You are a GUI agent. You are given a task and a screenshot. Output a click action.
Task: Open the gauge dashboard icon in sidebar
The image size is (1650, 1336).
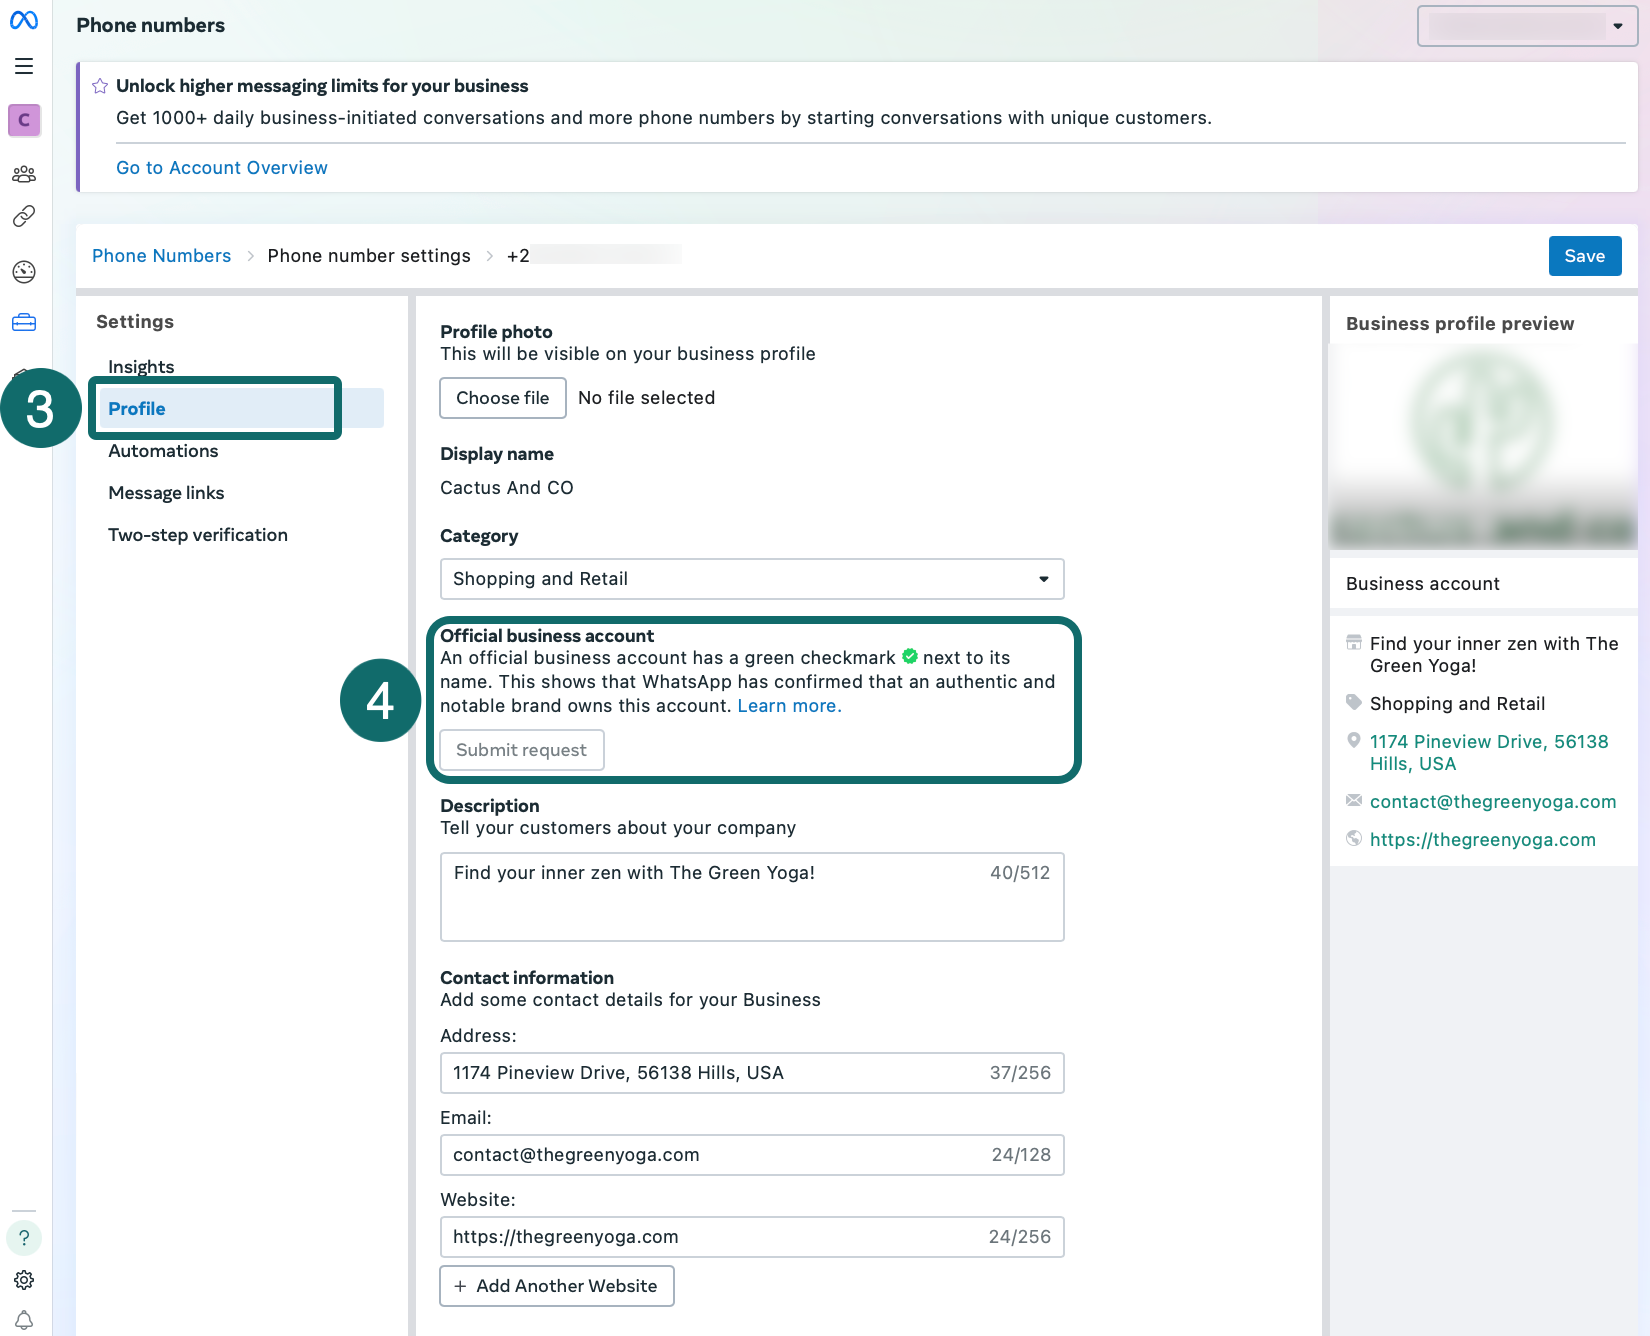tap(24, 271)
